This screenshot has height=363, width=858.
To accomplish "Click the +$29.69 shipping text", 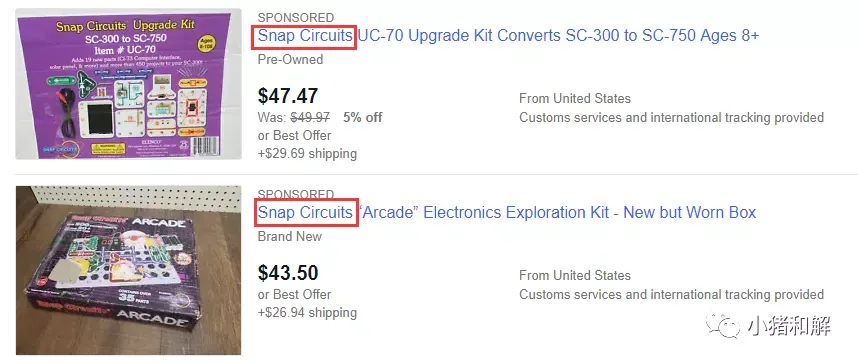I will point(307,154).
